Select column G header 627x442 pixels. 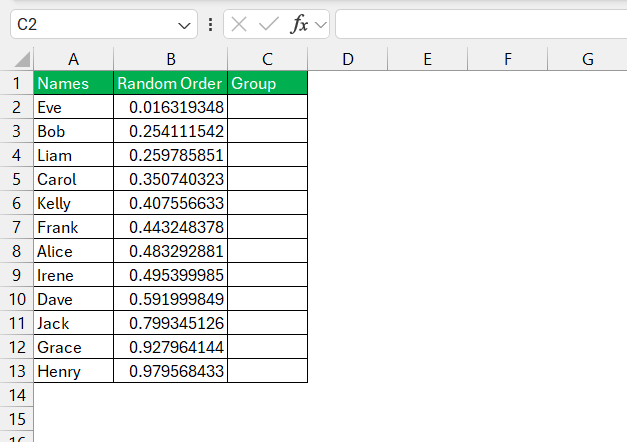[587, 59]
